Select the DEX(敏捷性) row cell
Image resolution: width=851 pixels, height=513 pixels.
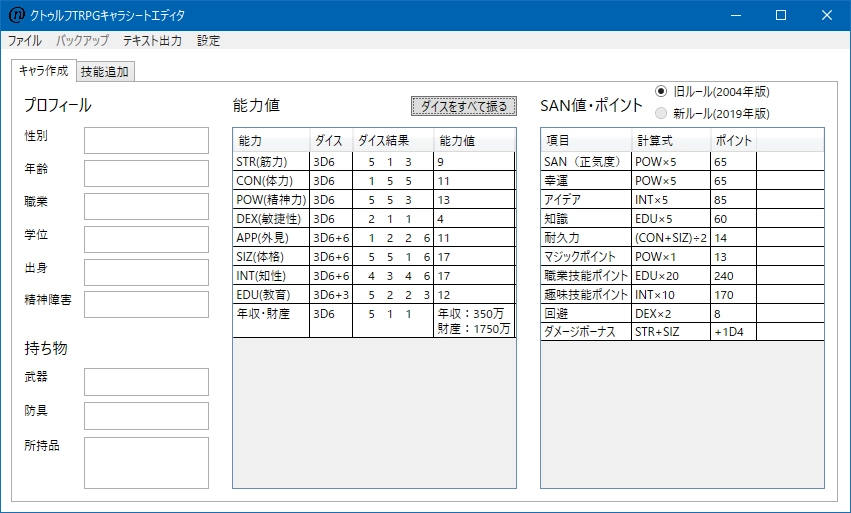[x=271, y=219]
